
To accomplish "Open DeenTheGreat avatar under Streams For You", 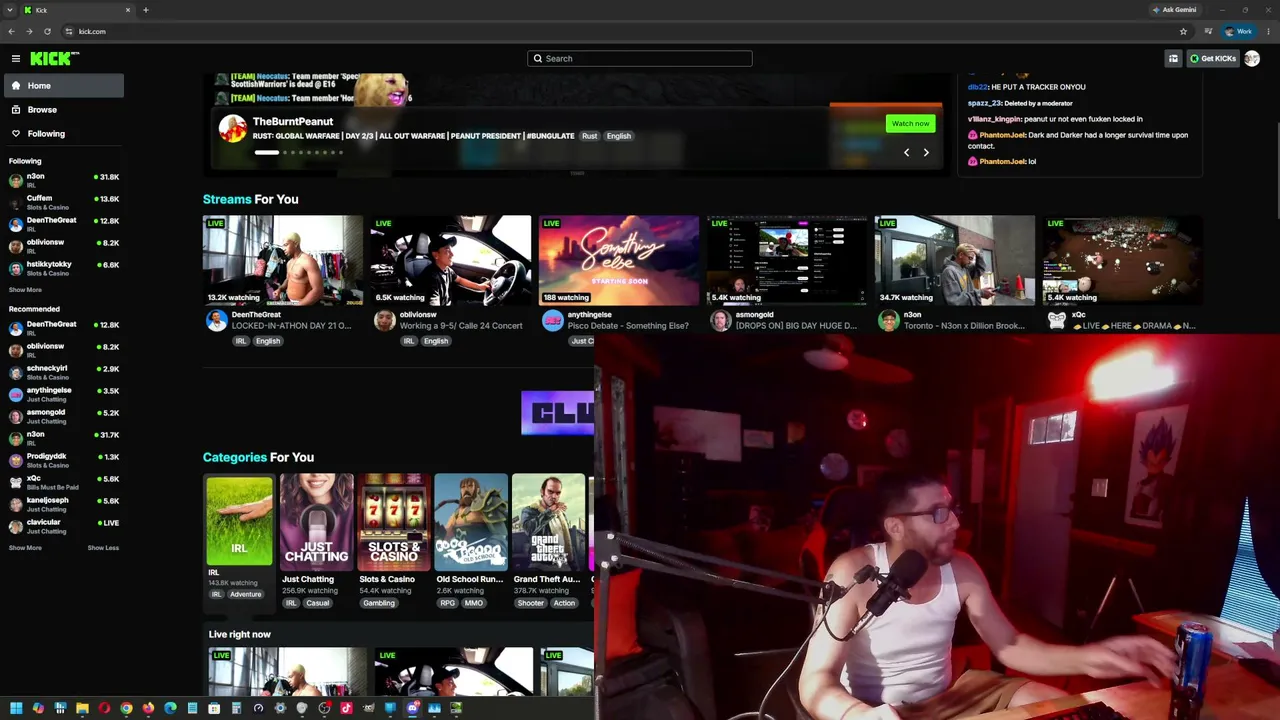I will tap(216, 320).
